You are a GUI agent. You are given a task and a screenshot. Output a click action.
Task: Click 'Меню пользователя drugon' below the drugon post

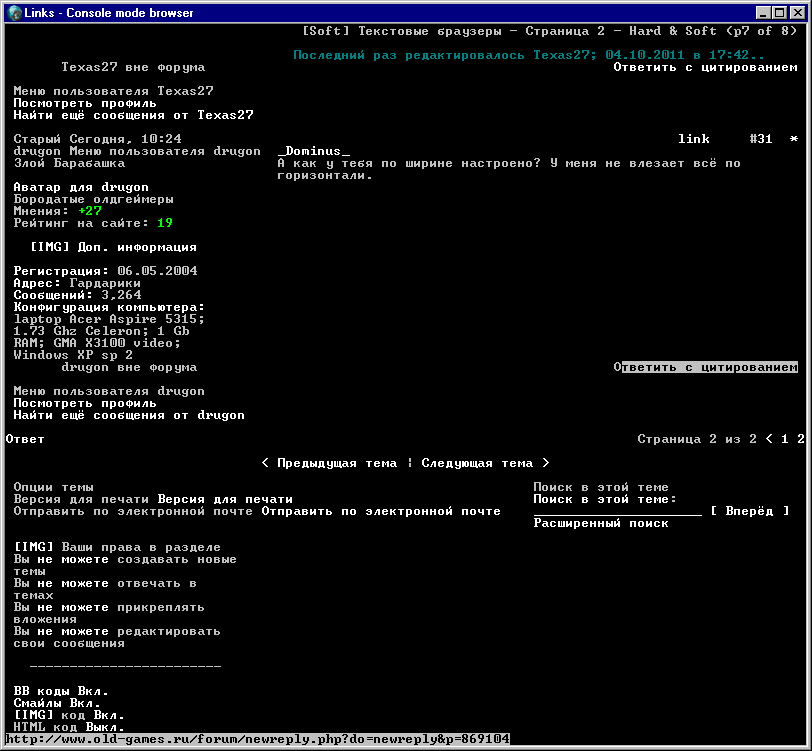[x=109, y=391]
